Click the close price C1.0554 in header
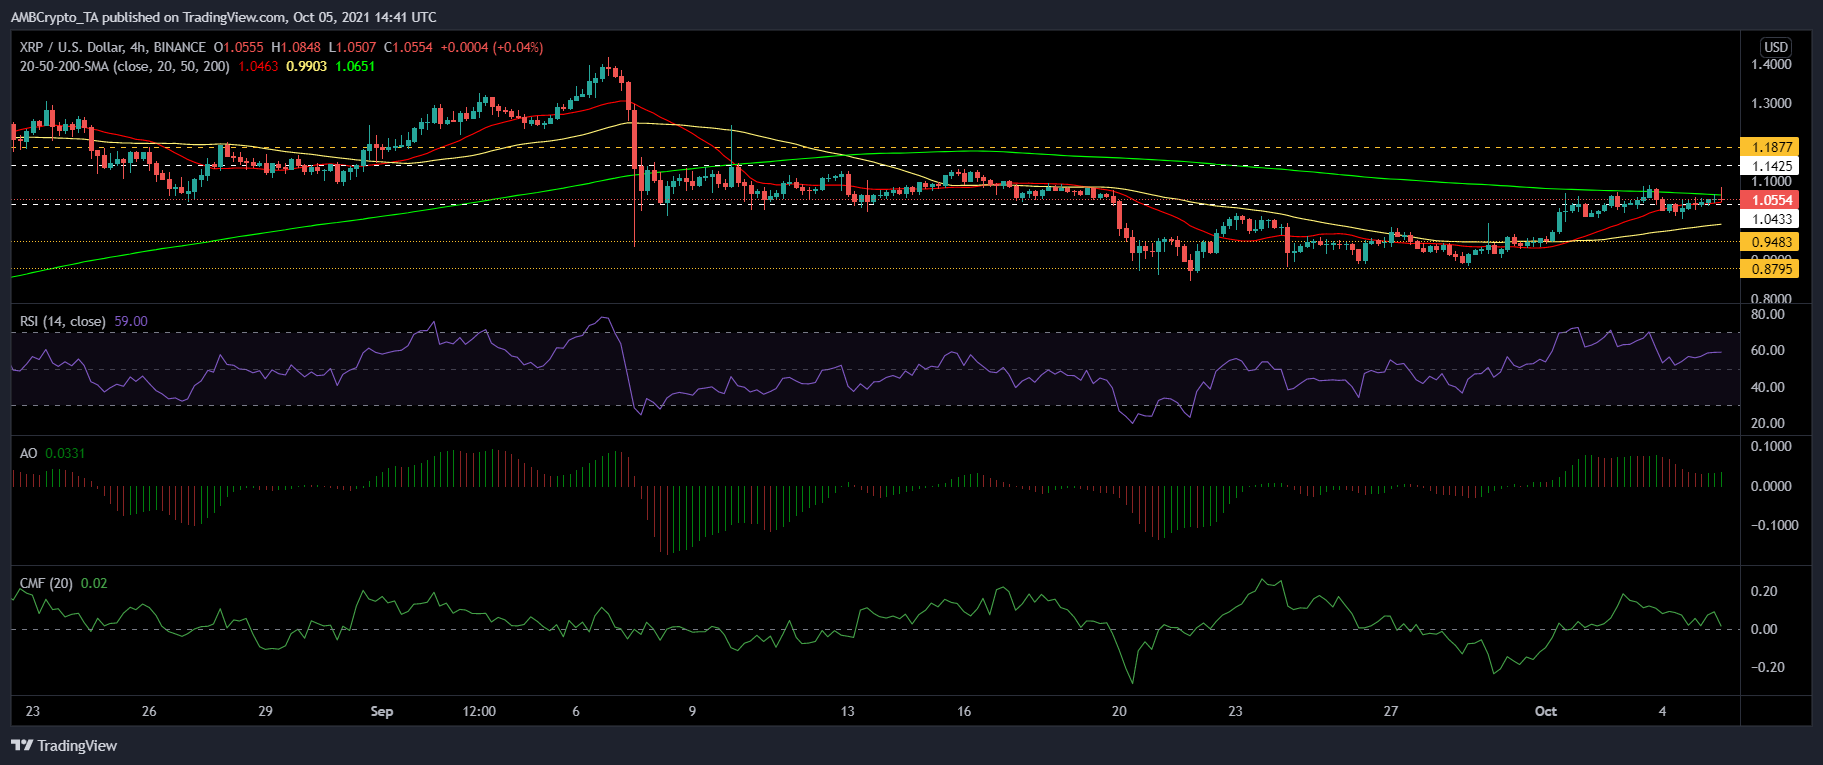The image size is (1823, 765). pos(409,47)
